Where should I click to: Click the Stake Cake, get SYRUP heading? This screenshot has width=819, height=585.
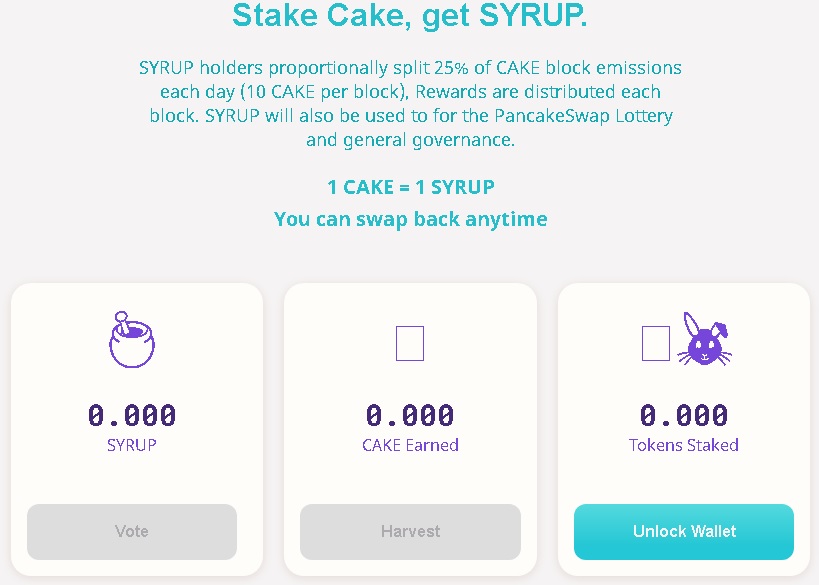pyautogui.click(x=410, y=15)
